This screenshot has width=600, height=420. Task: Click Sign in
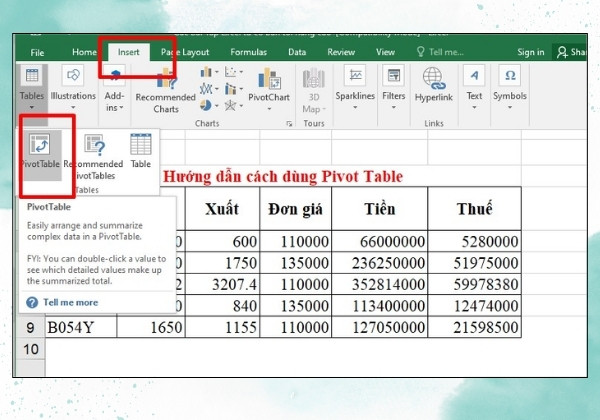pyautogui.click(x=530, y=52)
